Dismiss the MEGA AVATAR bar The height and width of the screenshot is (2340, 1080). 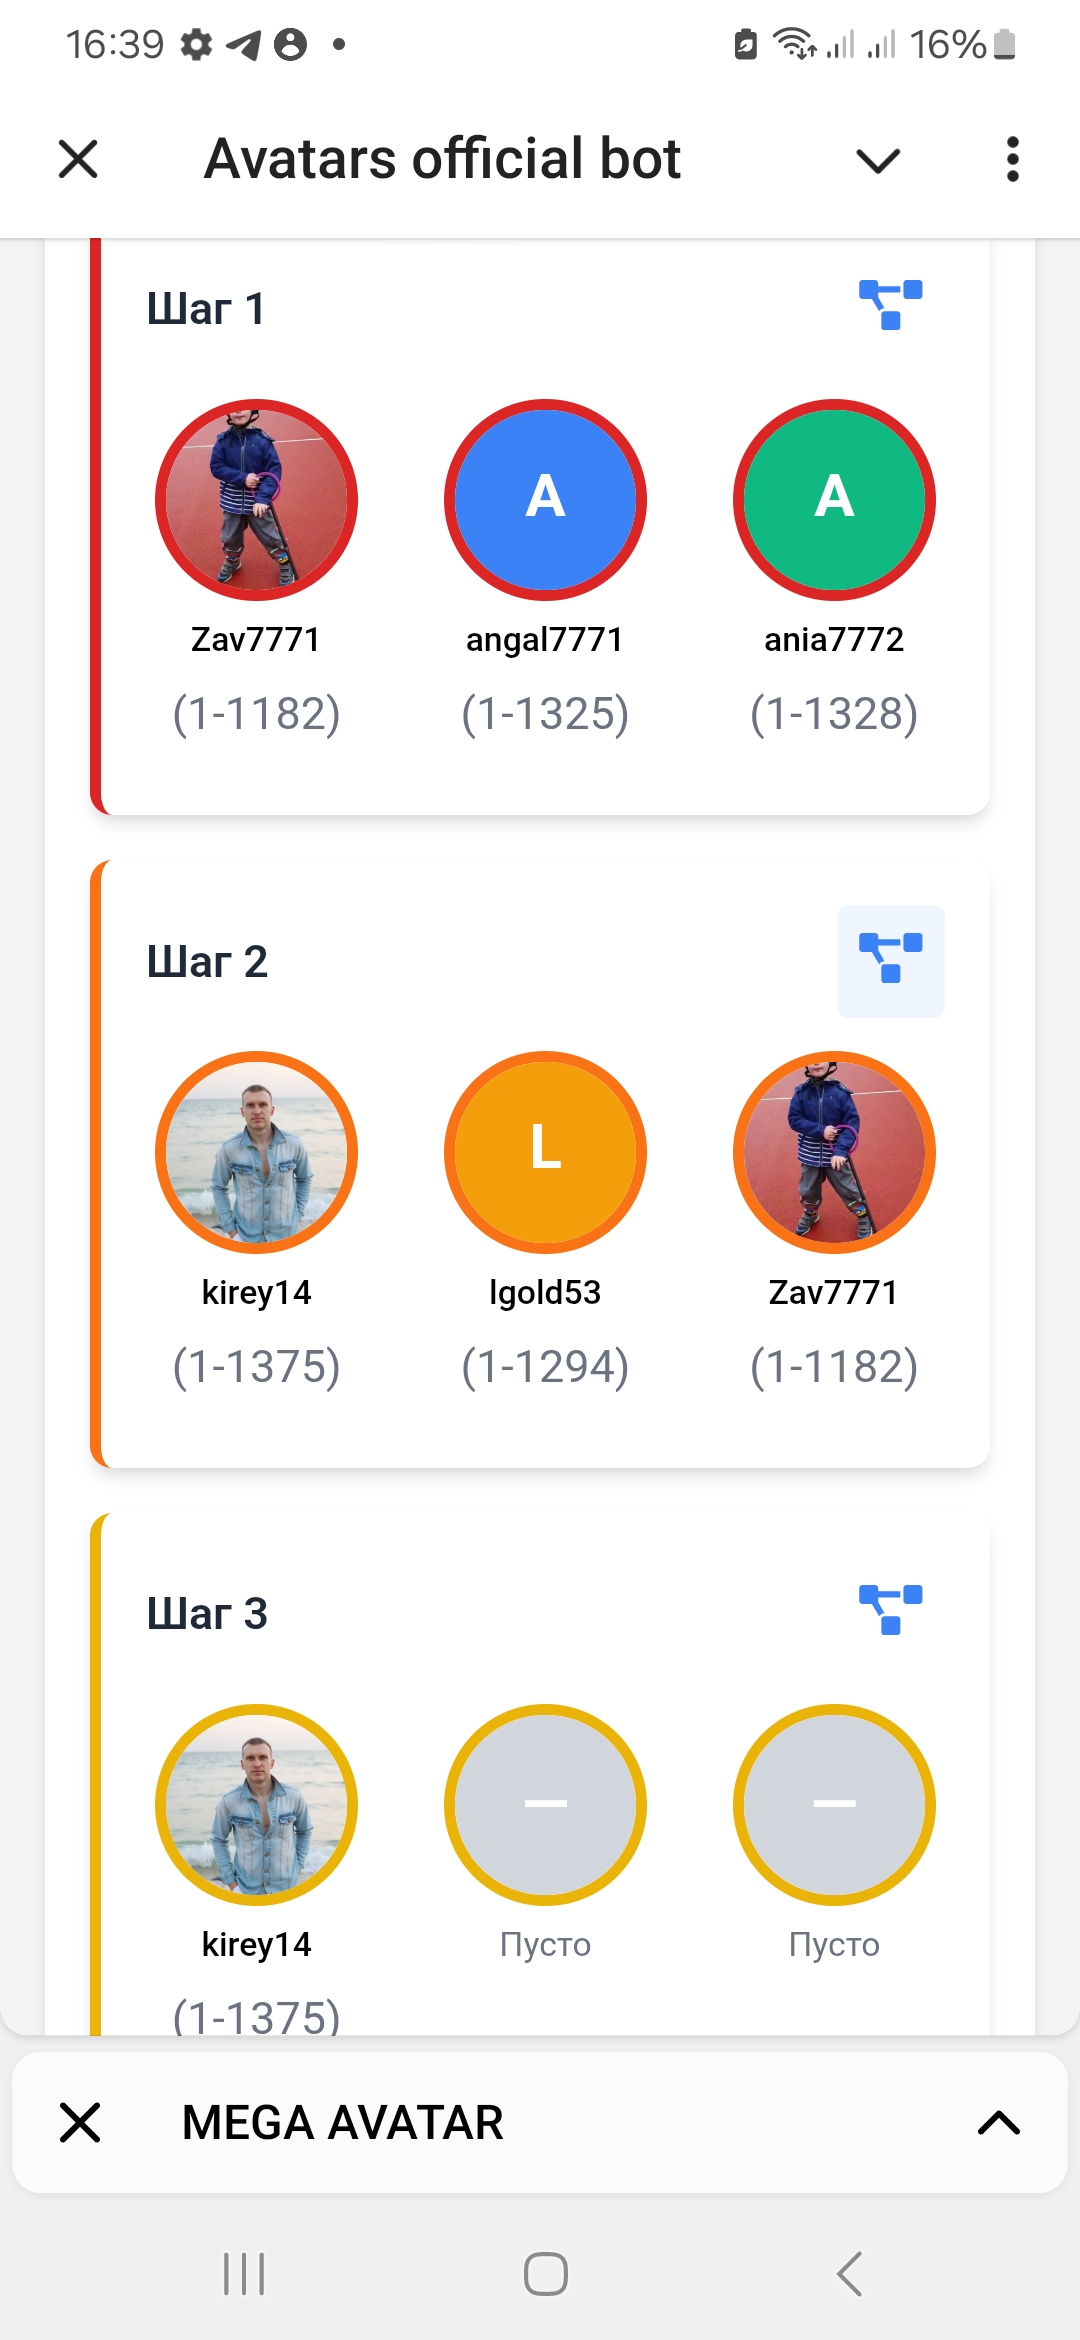pyautogui.click(x=80, y=2122)
